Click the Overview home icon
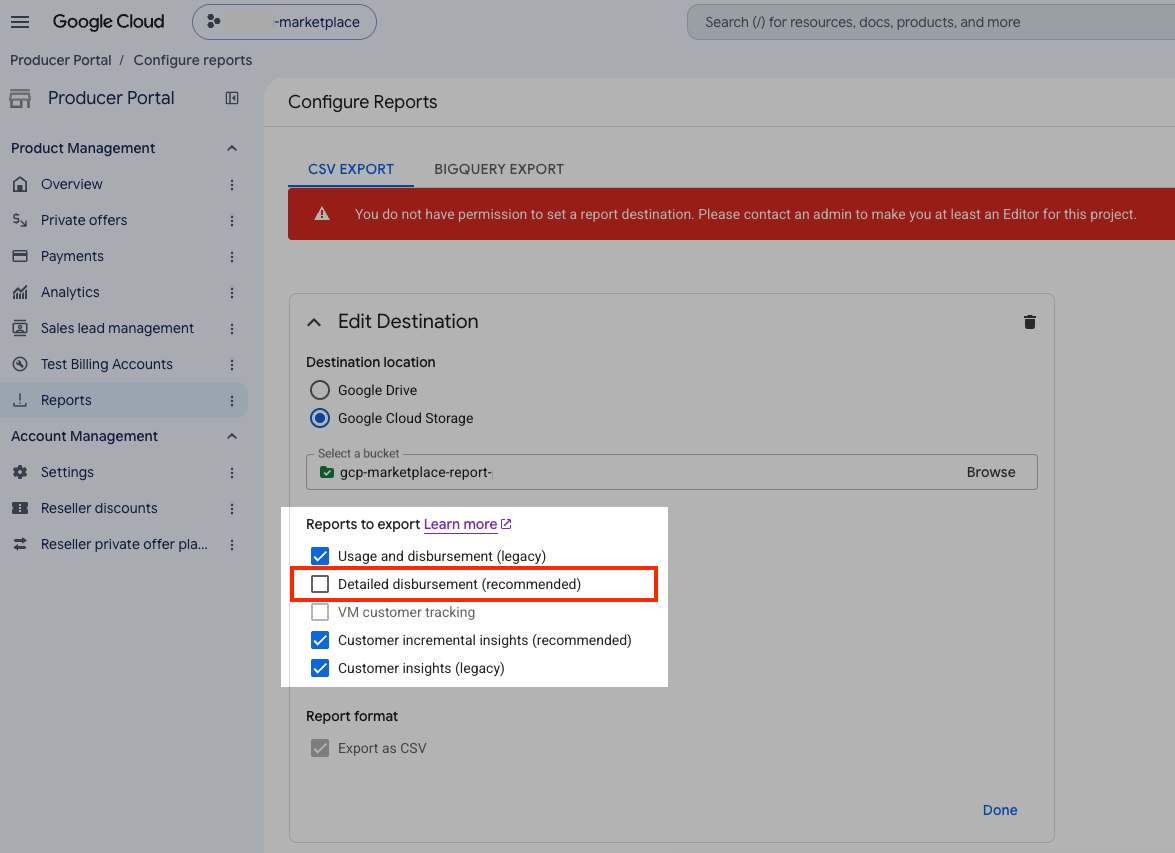Viewport: 1175px width, 853px height. point(20,184)
